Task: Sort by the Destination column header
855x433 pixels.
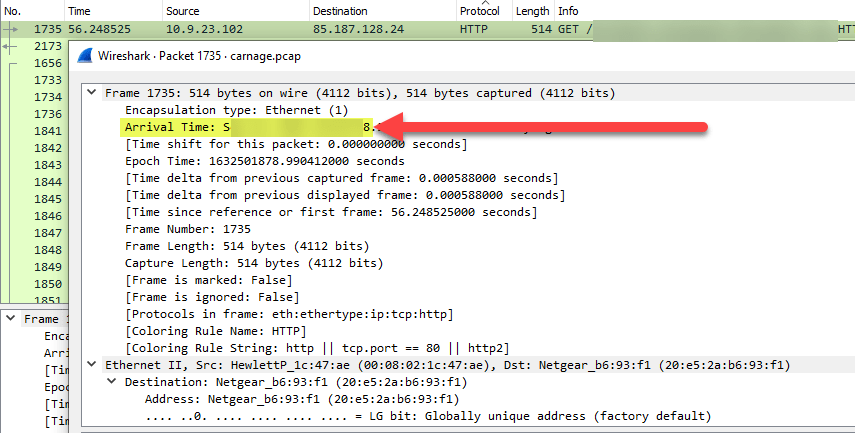Action: click(340, 10)
